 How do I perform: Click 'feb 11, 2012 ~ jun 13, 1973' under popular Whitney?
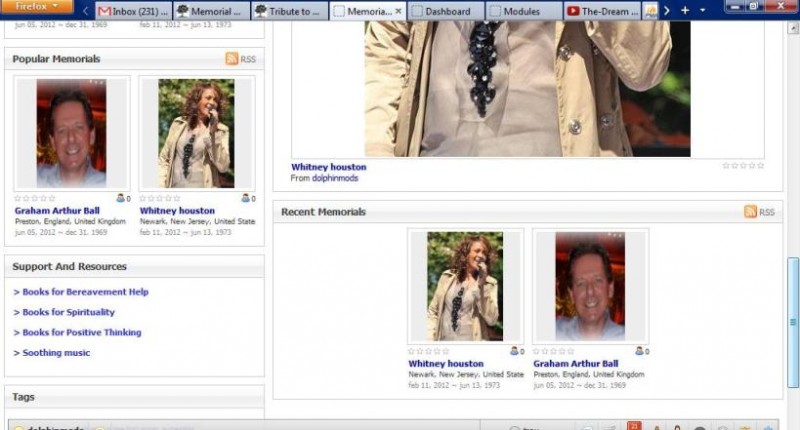[186, 232]
